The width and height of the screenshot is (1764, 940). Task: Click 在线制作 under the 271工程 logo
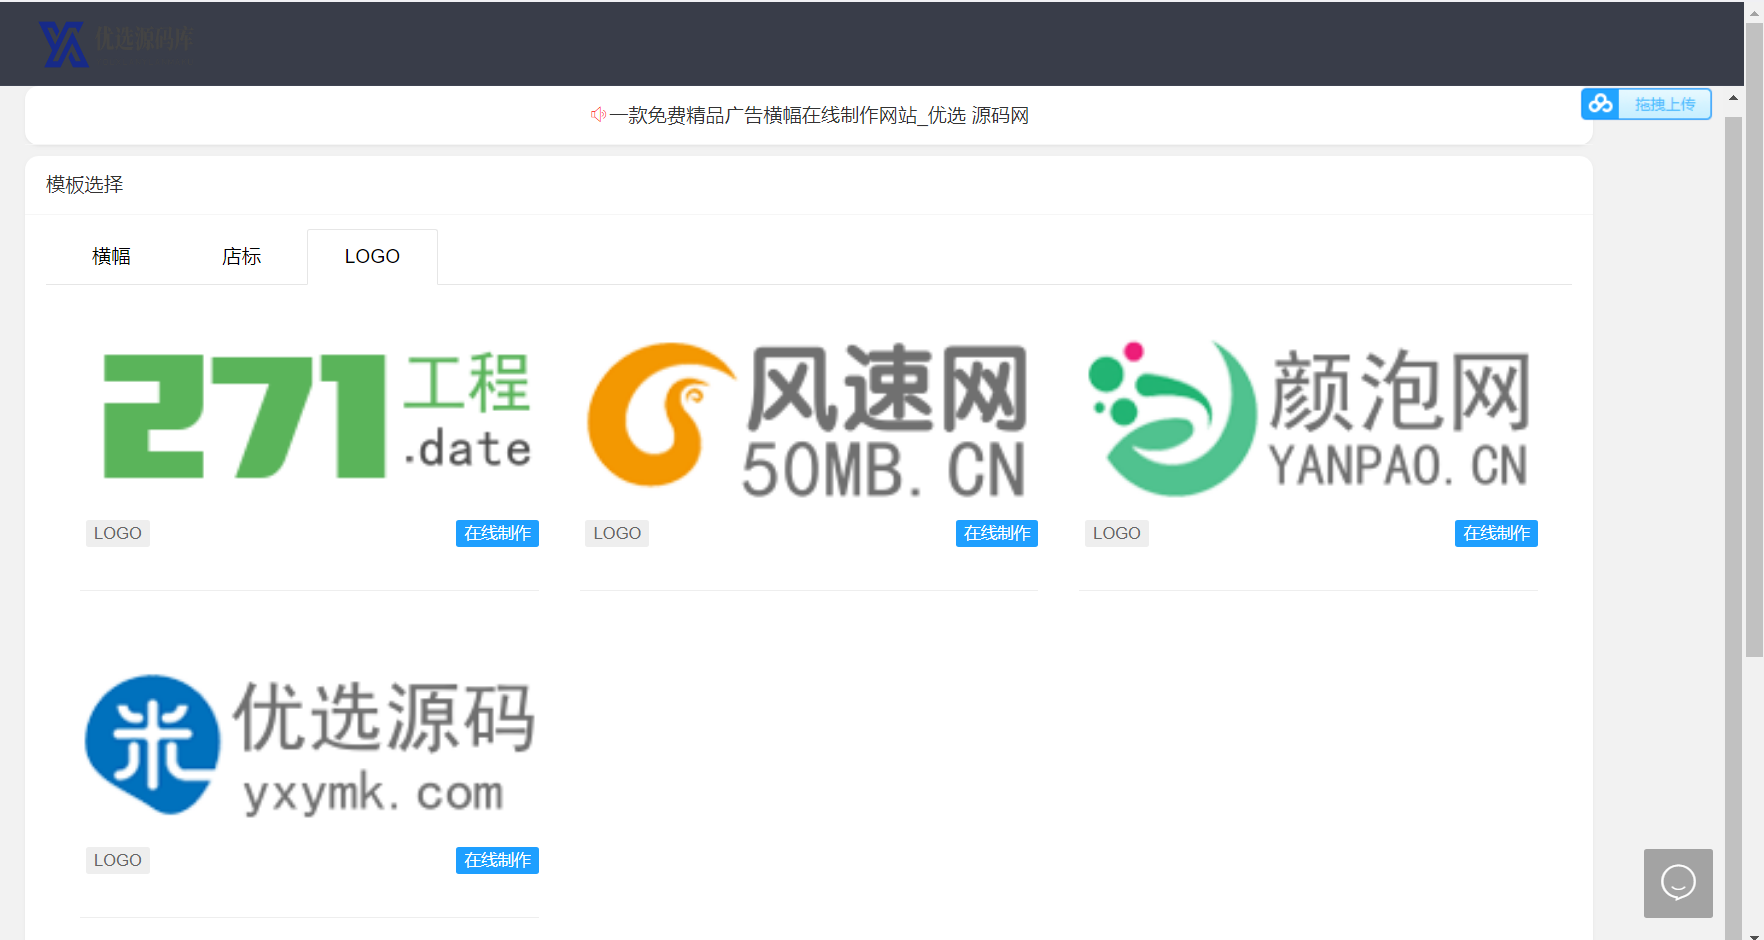tap(497, 533)
